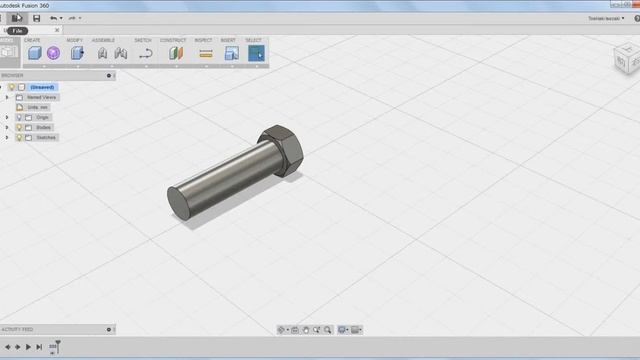
Task: Activate the Select tool
Action: tap(256, 53)
